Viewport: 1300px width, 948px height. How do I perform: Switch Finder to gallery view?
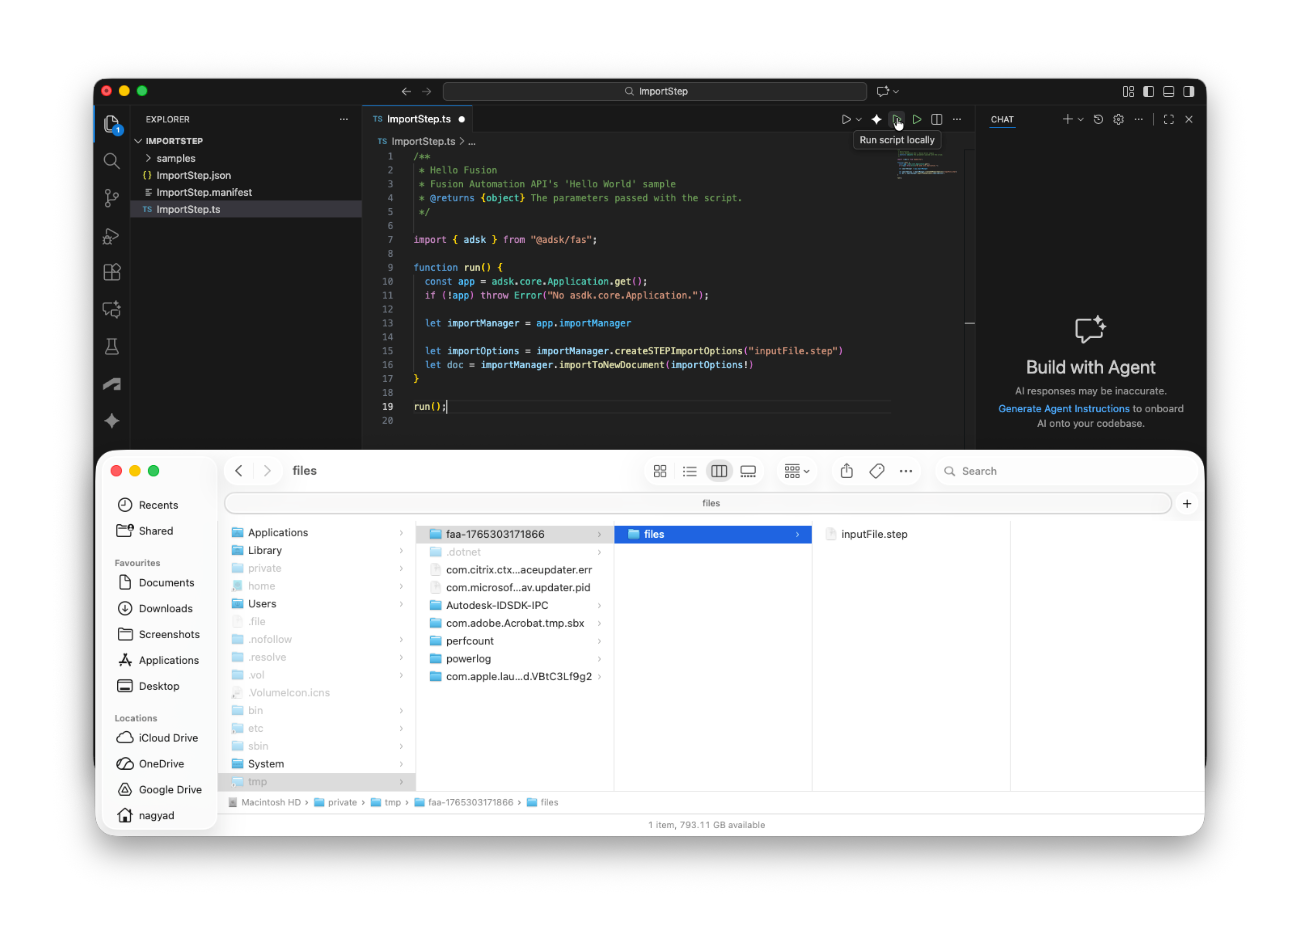point(748,470)
